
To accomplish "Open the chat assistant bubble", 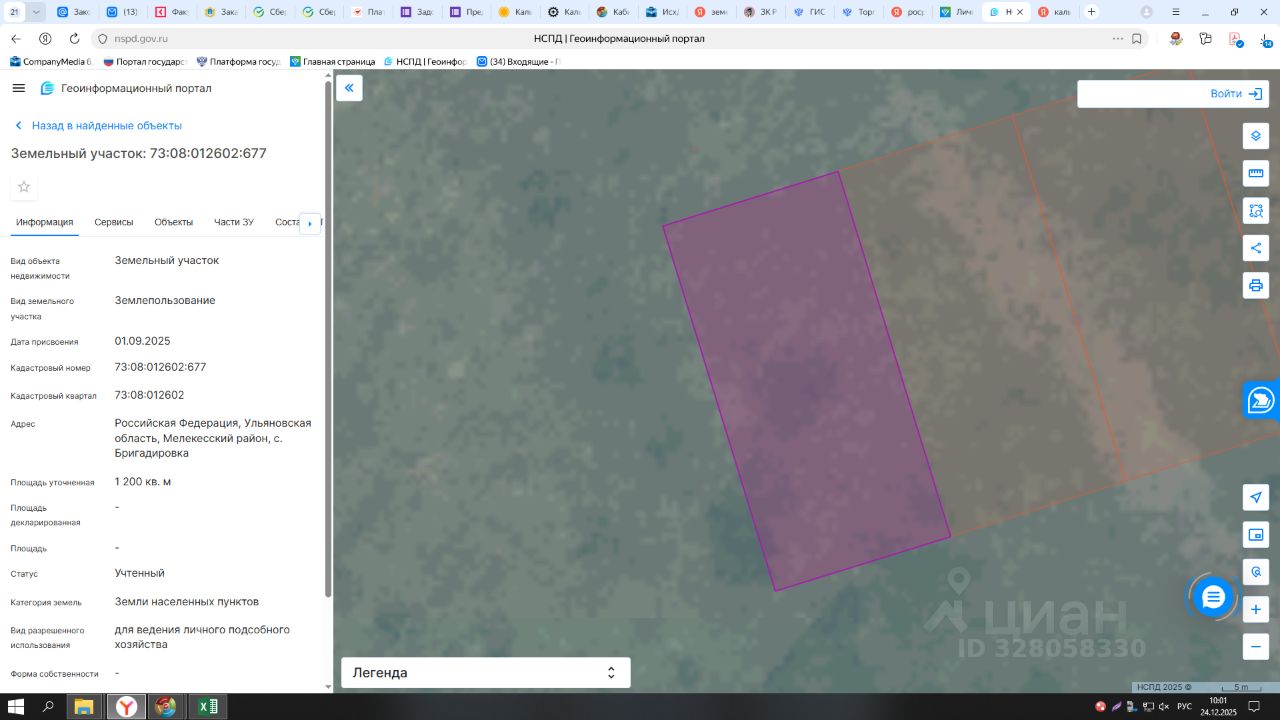I will [x=1213, y=598].
